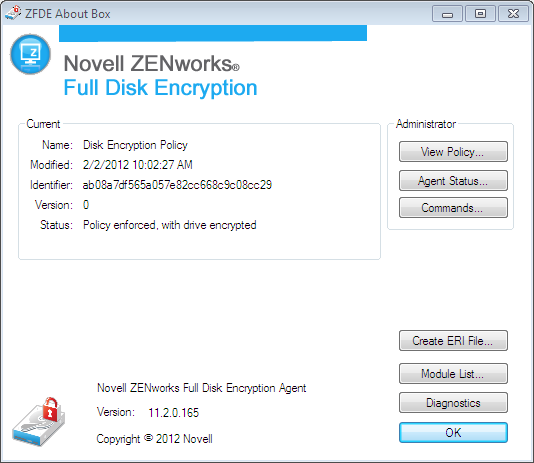The height and width of the screenshot is (463, 534).
Task: Click the encrypted disk padlock icon
Action: point(38,421)
